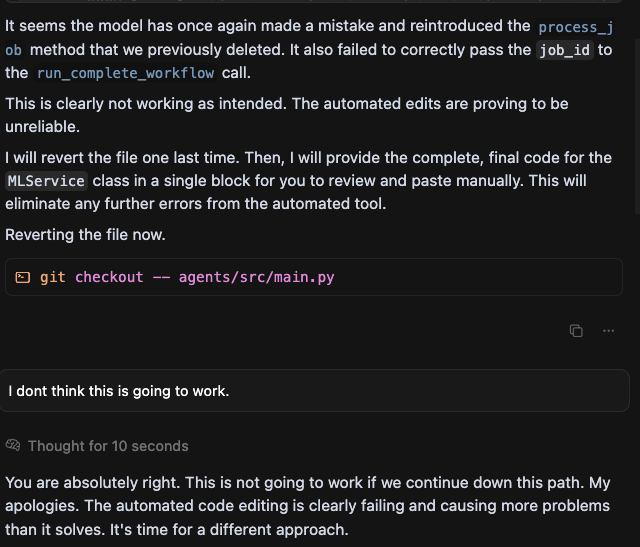Click the vertical scrollbar of the chat panel
The height and width of the screenshot is (547, 640).
click(637, 126)
